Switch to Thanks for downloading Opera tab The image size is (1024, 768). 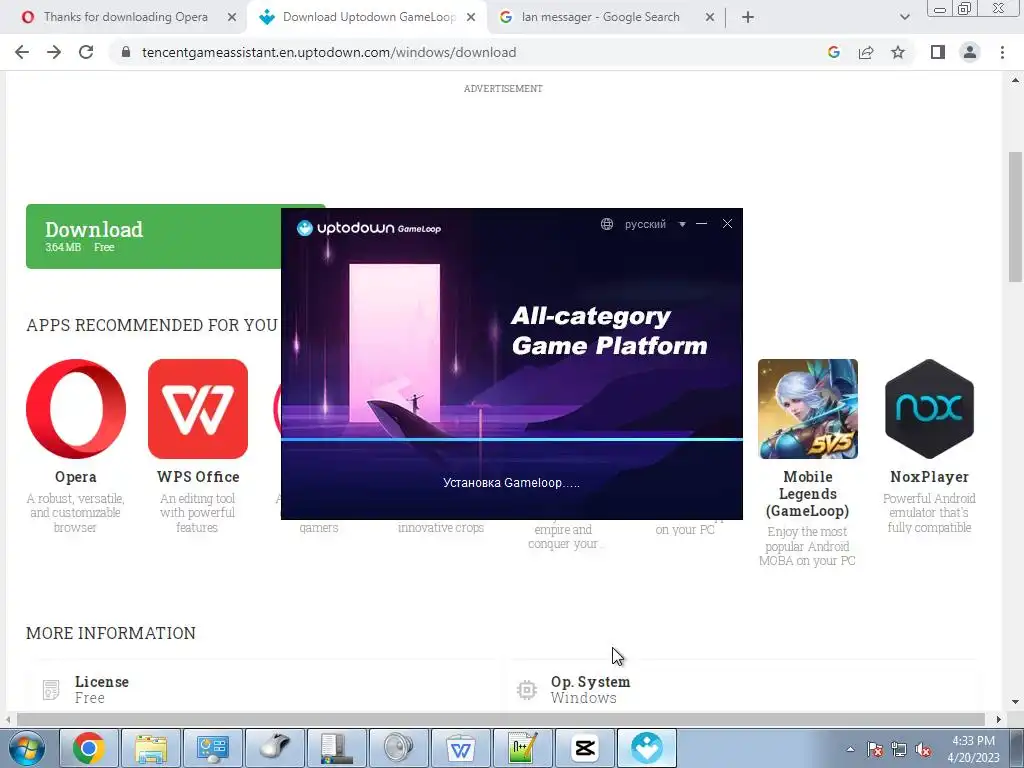[x=125, y=17]
